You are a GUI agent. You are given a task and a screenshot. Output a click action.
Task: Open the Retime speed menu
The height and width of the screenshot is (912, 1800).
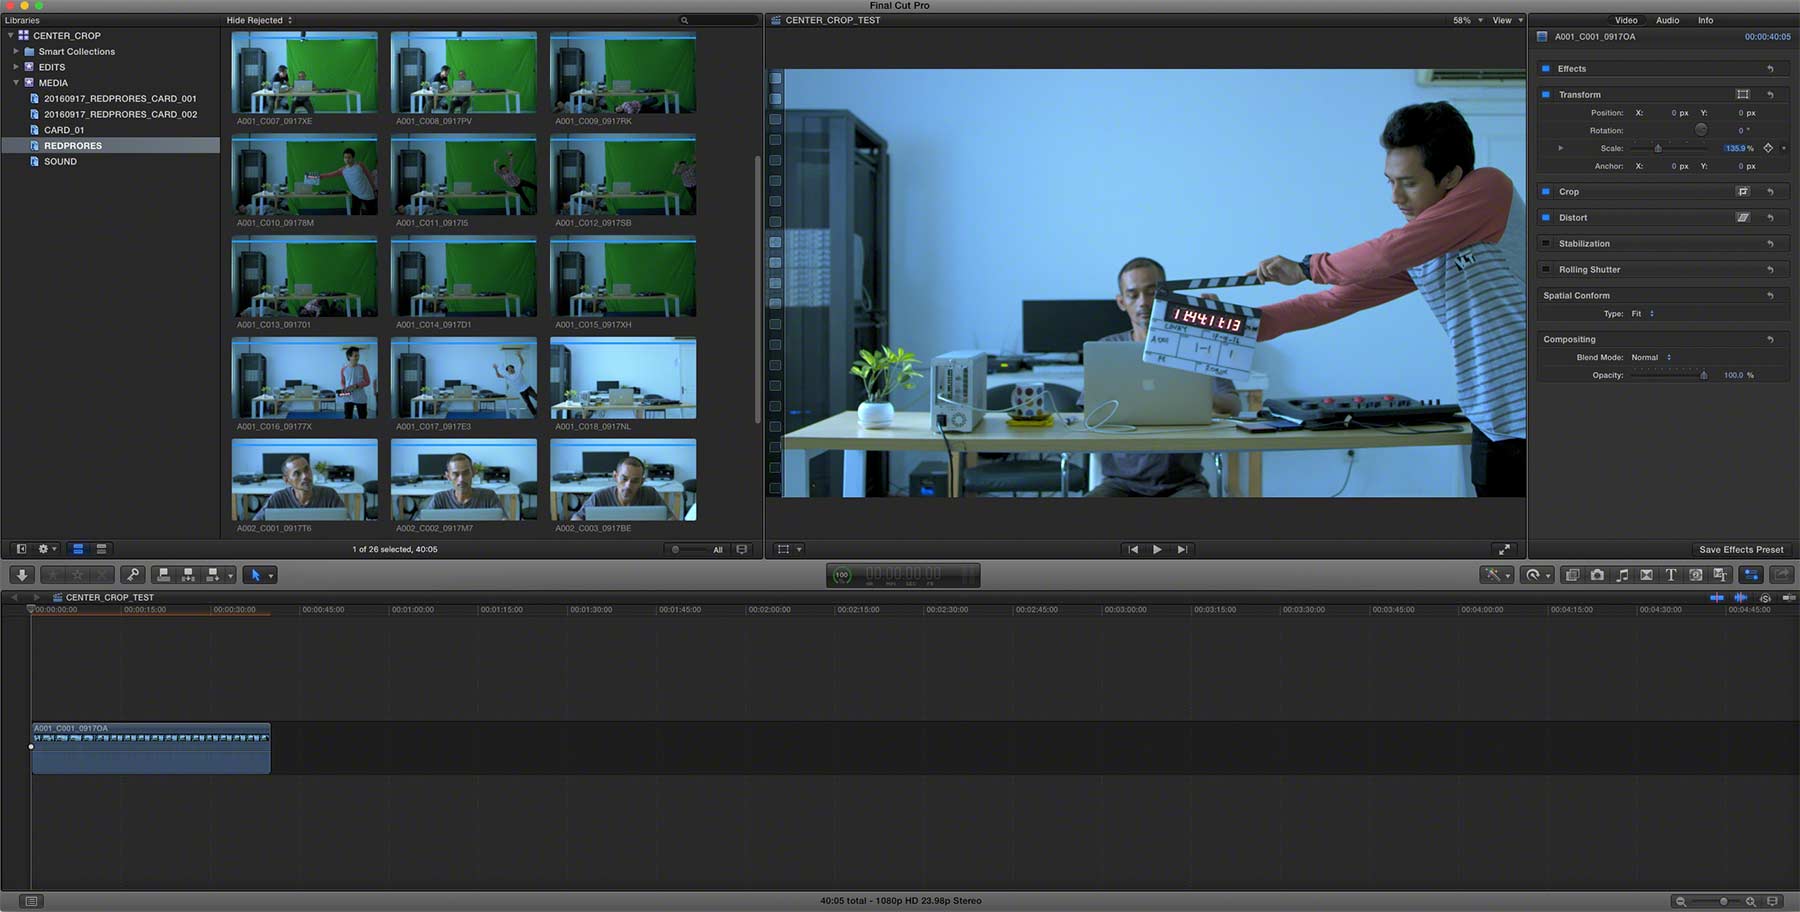[1535, 575]
